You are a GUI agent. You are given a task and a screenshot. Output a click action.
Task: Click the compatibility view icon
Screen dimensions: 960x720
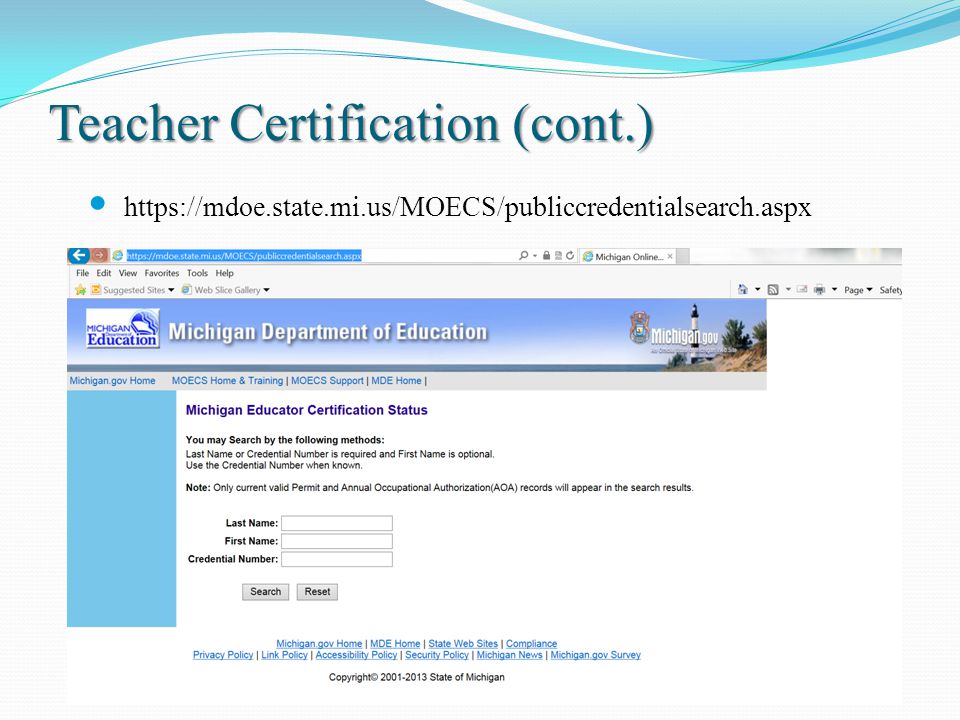(x=558, y=256)
